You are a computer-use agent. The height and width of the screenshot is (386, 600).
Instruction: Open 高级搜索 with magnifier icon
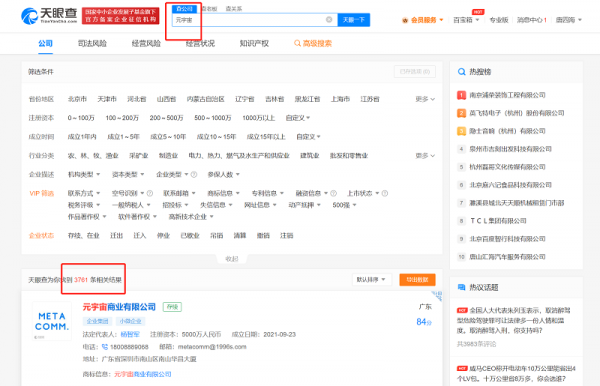click(x=313, y=44)
